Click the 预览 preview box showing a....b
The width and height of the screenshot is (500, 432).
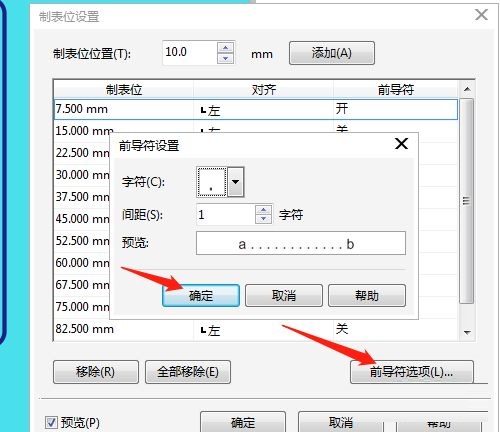(x=301, y=243)
